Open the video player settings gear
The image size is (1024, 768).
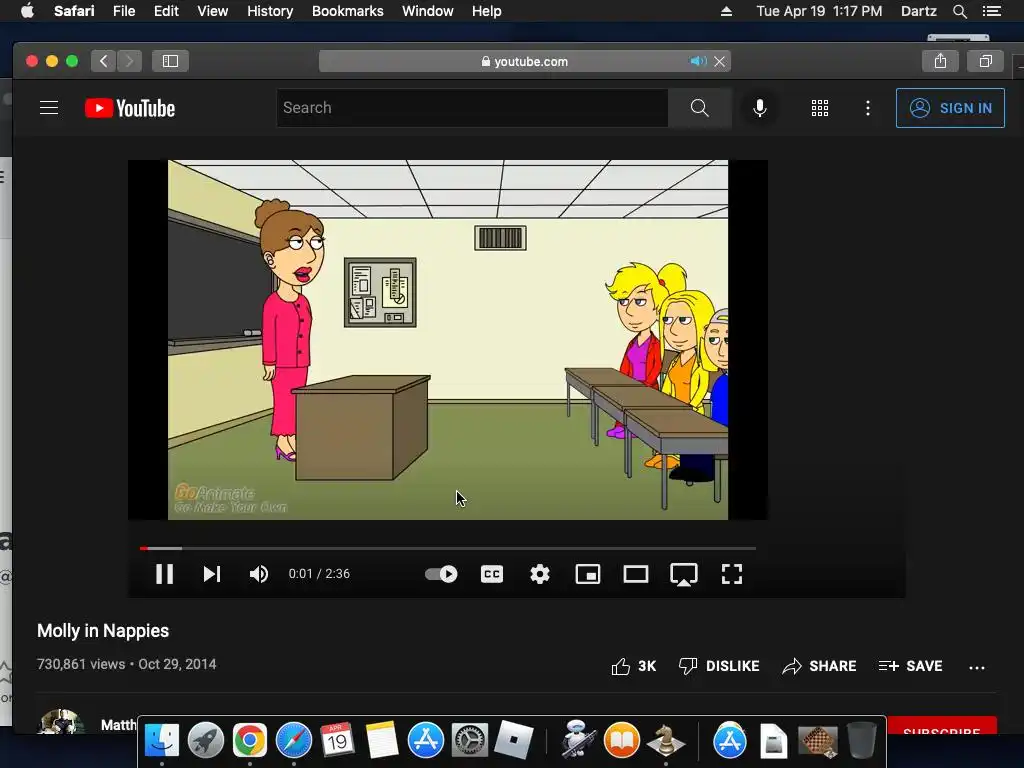(x=539, y=574)
